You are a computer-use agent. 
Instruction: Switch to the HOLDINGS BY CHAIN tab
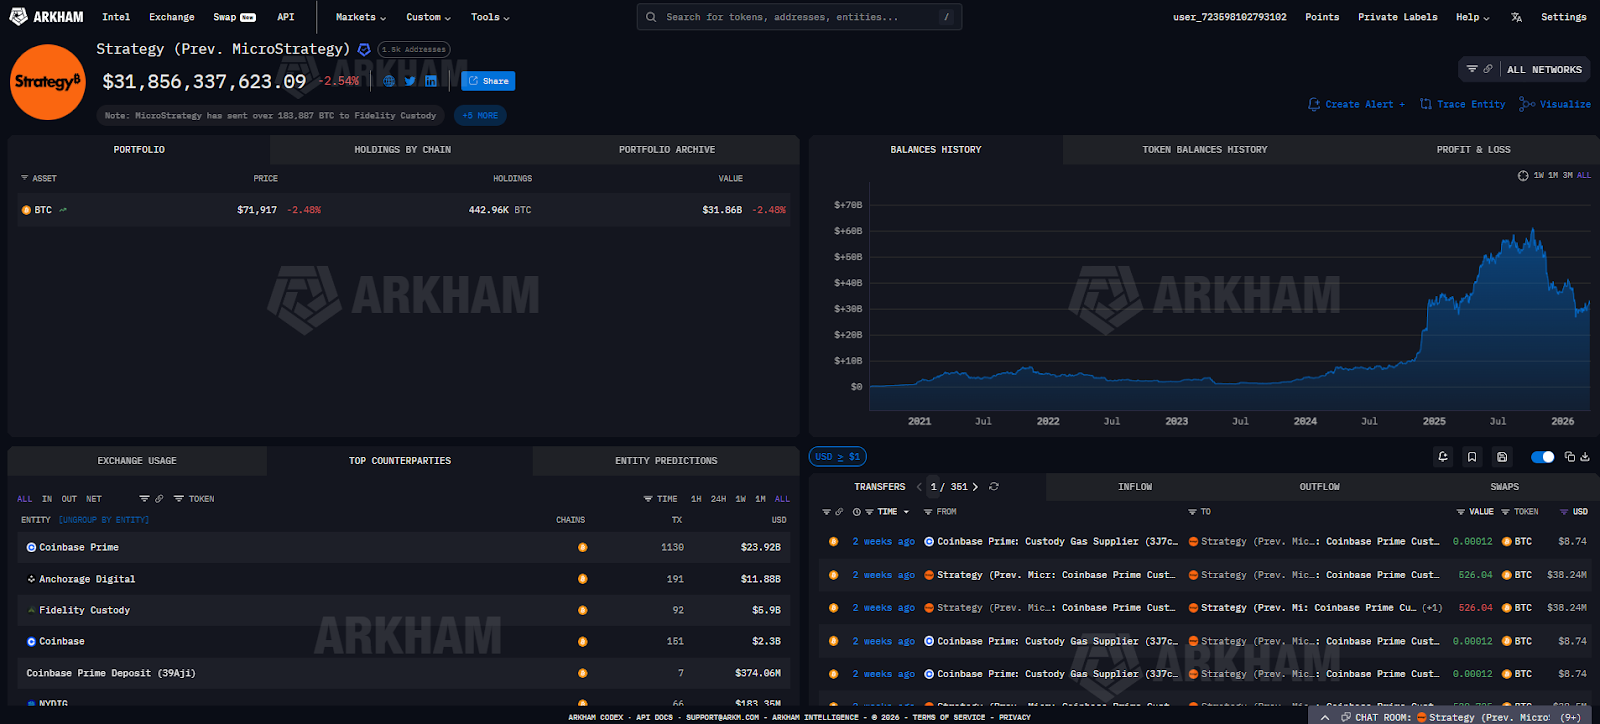(402, 150)
